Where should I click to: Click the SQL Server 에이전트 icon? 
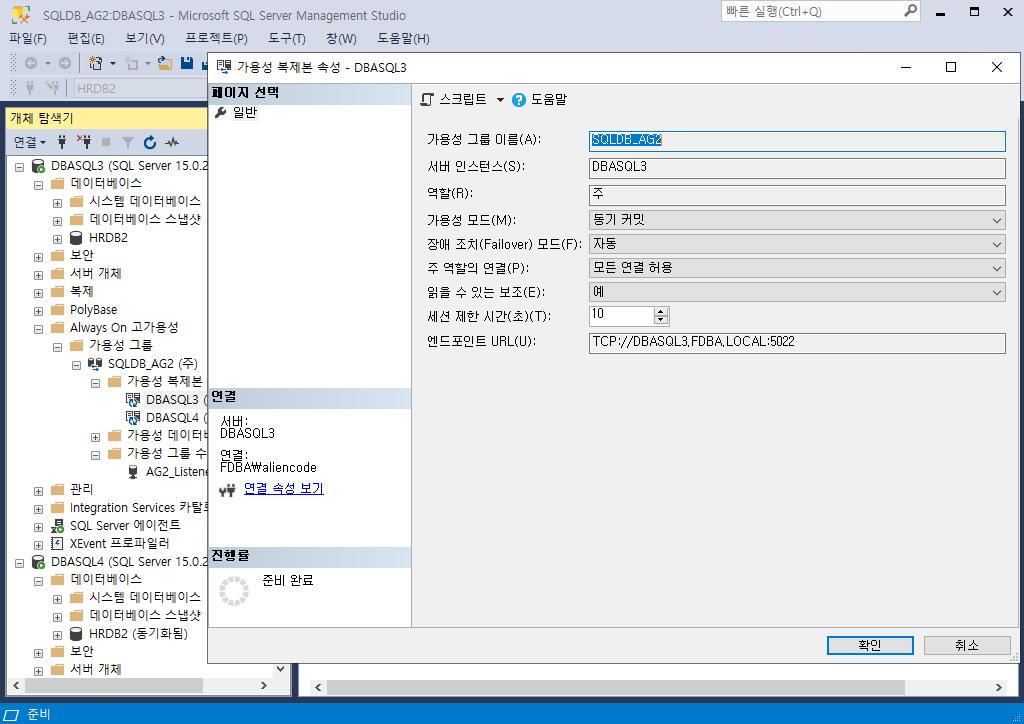pos(57,526)
